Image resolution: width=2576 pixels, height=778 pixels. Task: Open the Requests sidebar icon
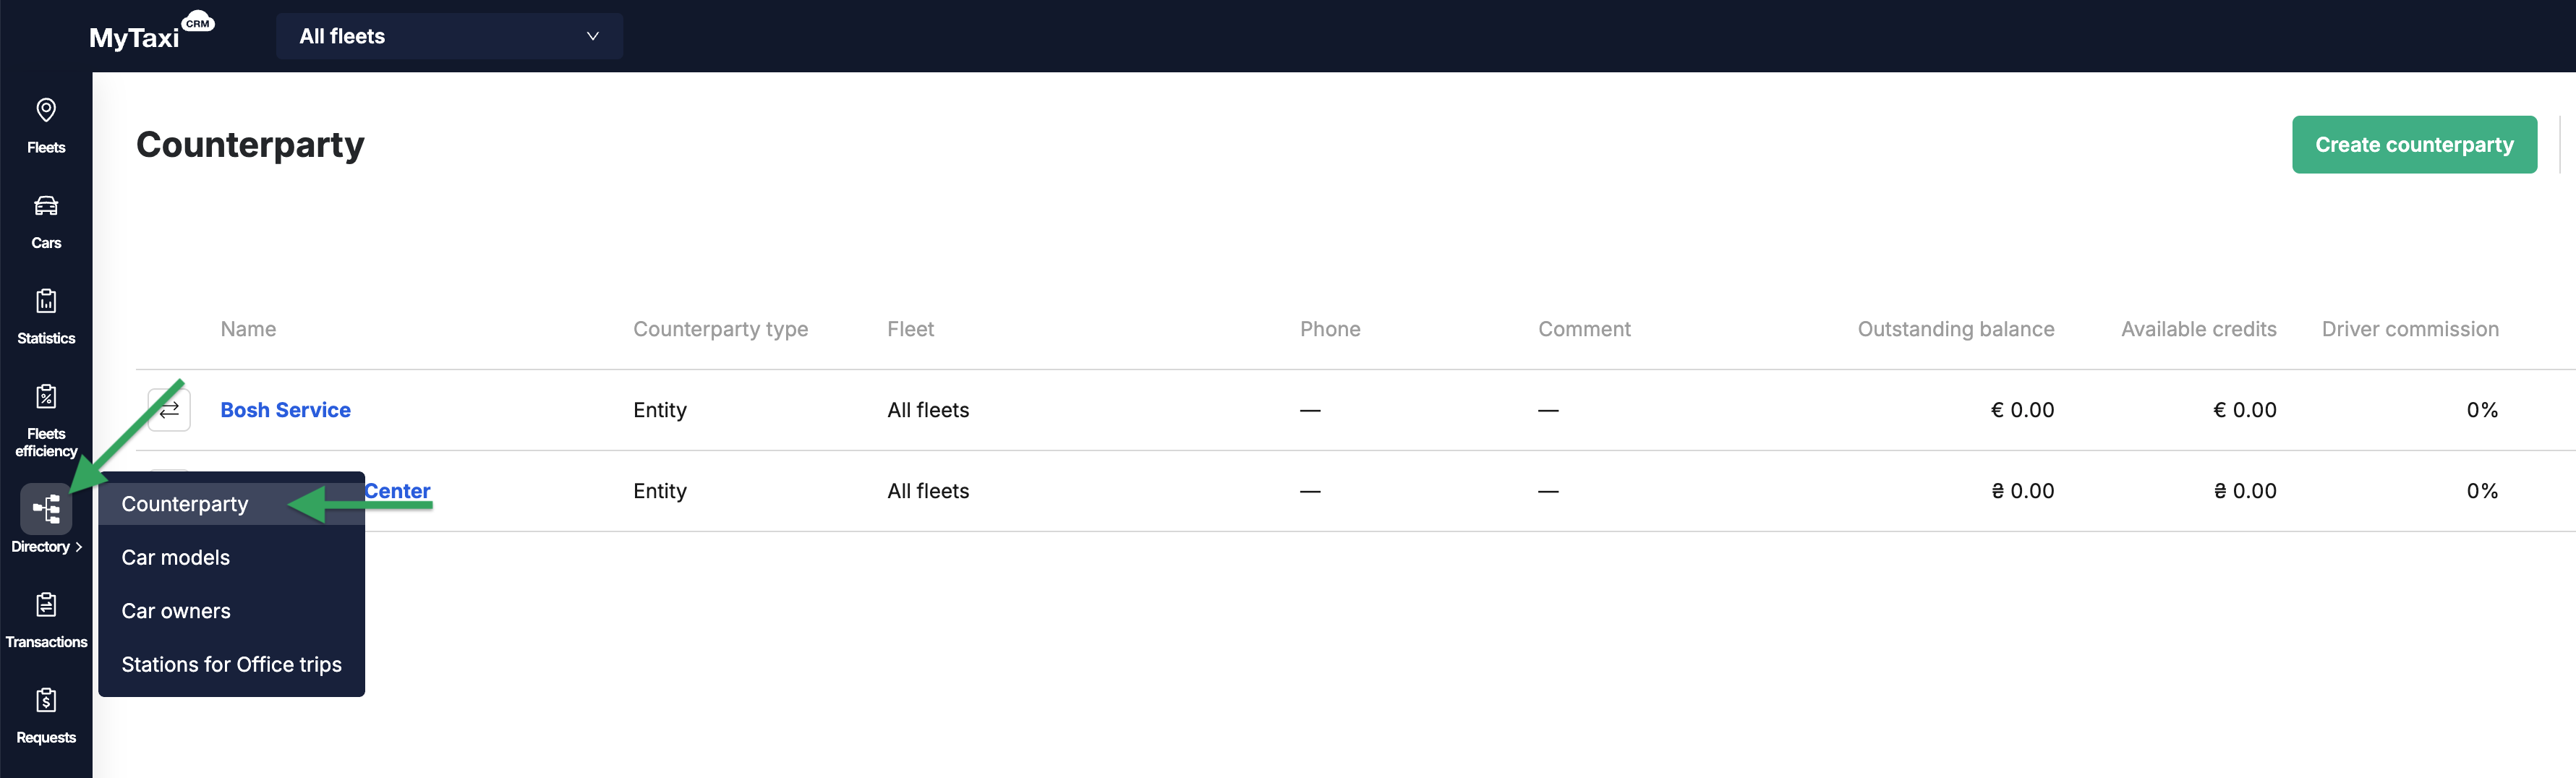(46, 700)
